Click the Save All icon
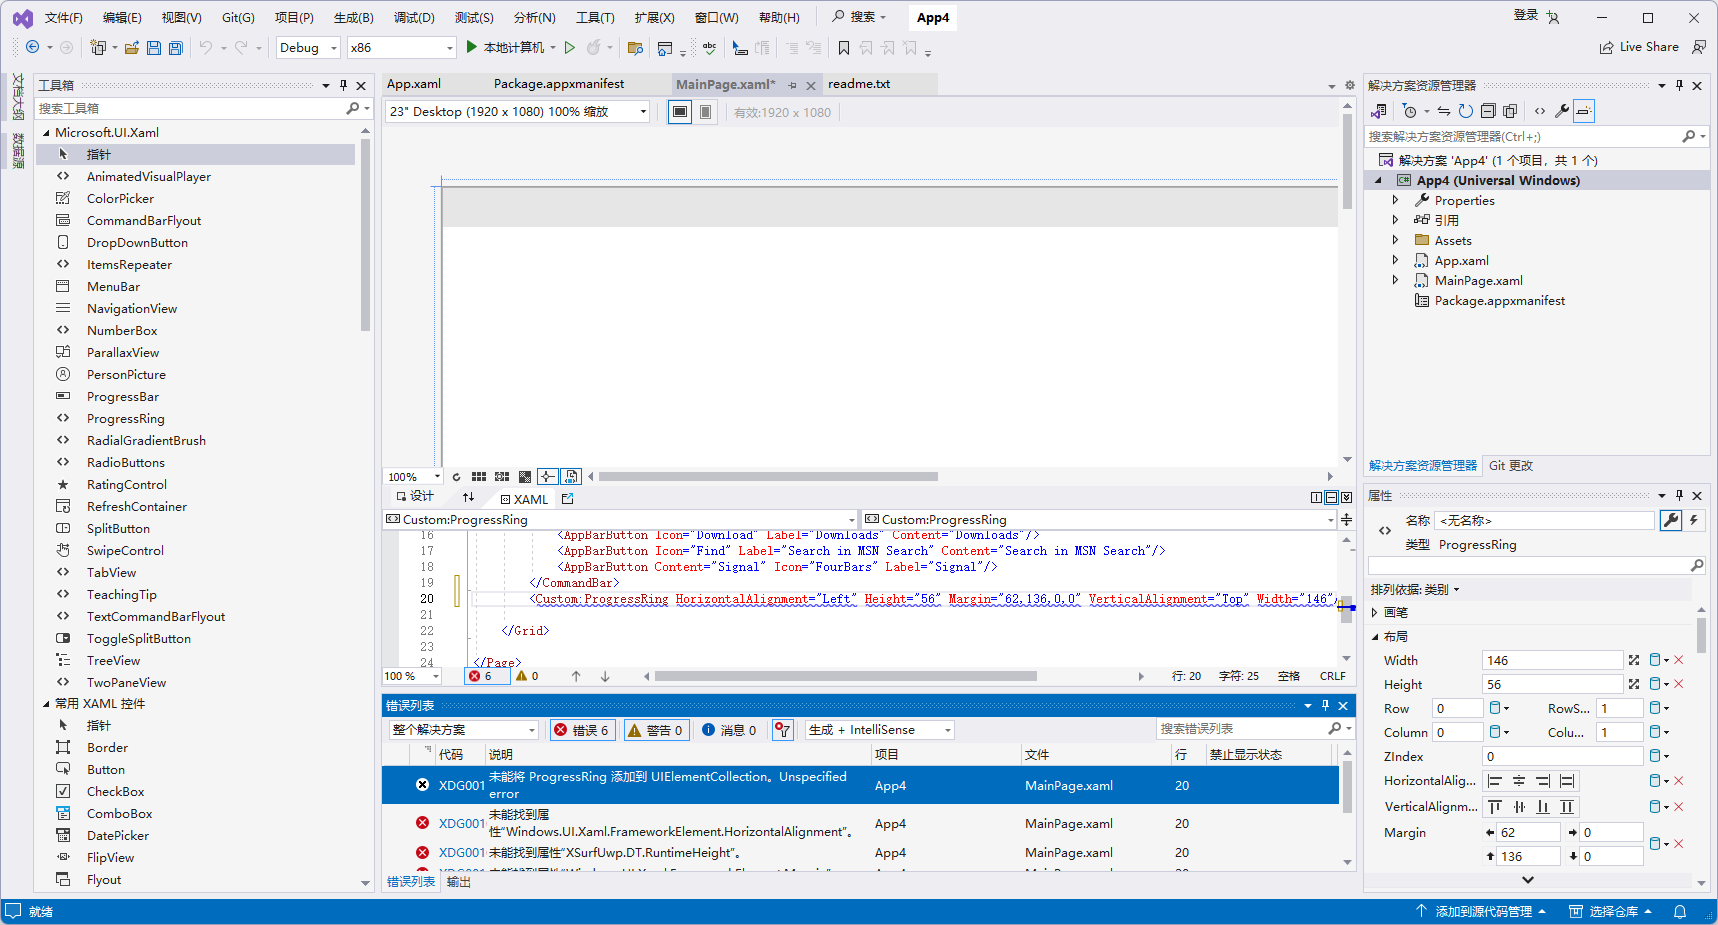 point(176,48)
